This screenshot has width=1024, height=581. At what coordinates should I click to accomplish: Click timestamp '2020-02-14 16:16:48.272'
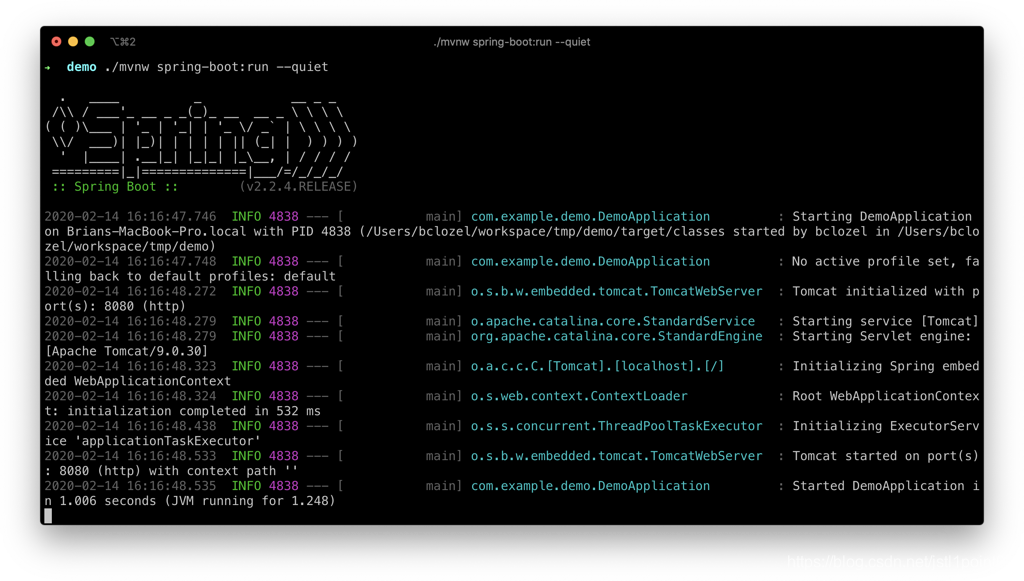[x=130, y=292]
